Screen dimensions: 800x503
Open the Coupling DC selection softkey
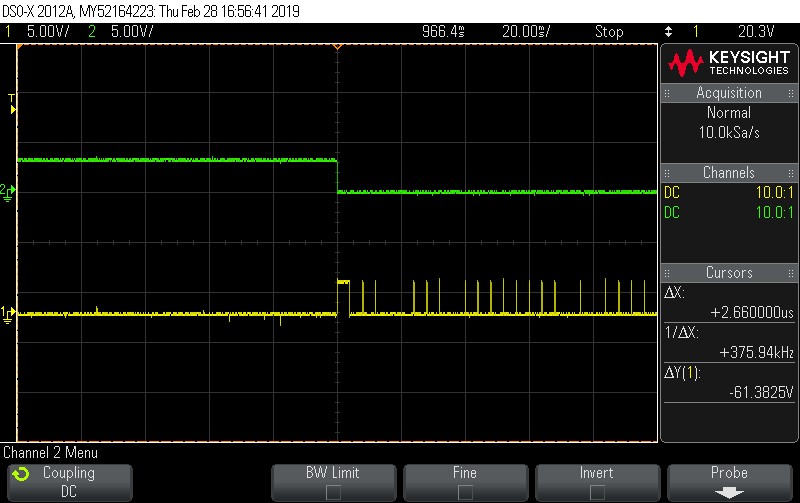pyautogui.click(x=68, y=481)
